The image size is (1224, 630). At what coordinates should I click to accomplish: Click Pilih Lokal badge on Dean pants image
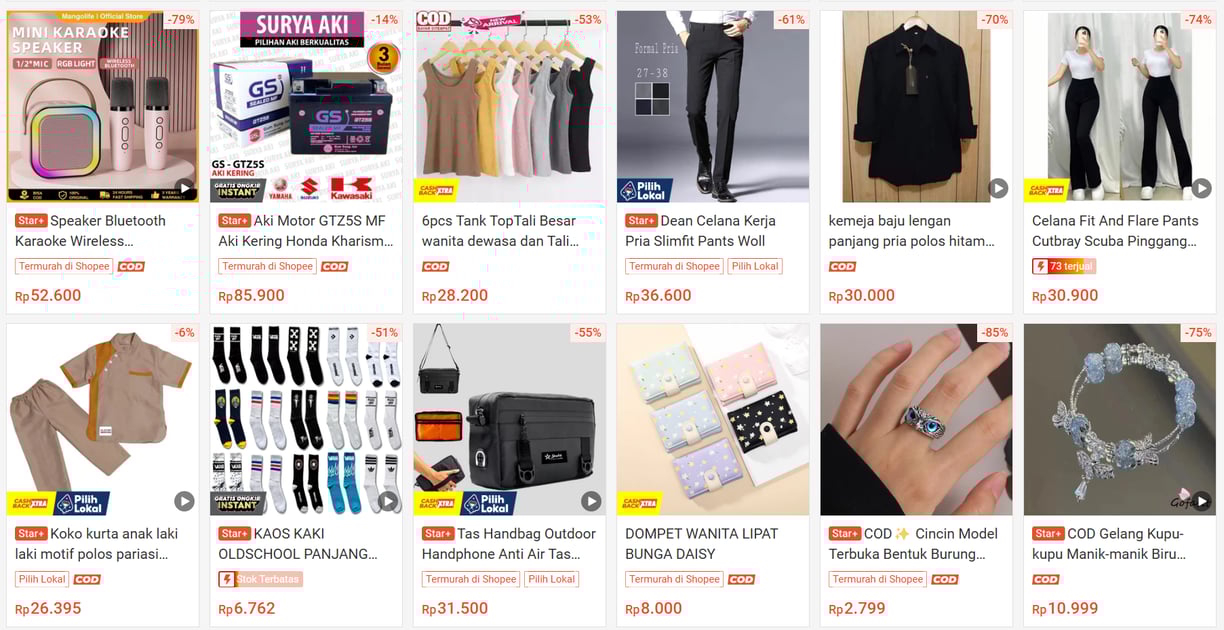point(645,190)
